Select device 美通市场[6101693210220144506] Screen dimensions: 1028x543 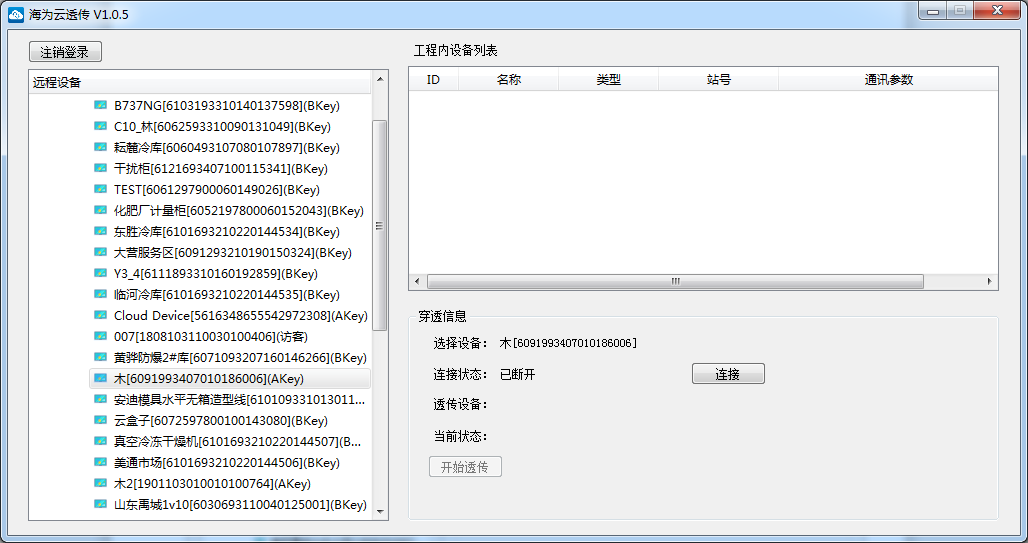(x=227, y=462)
